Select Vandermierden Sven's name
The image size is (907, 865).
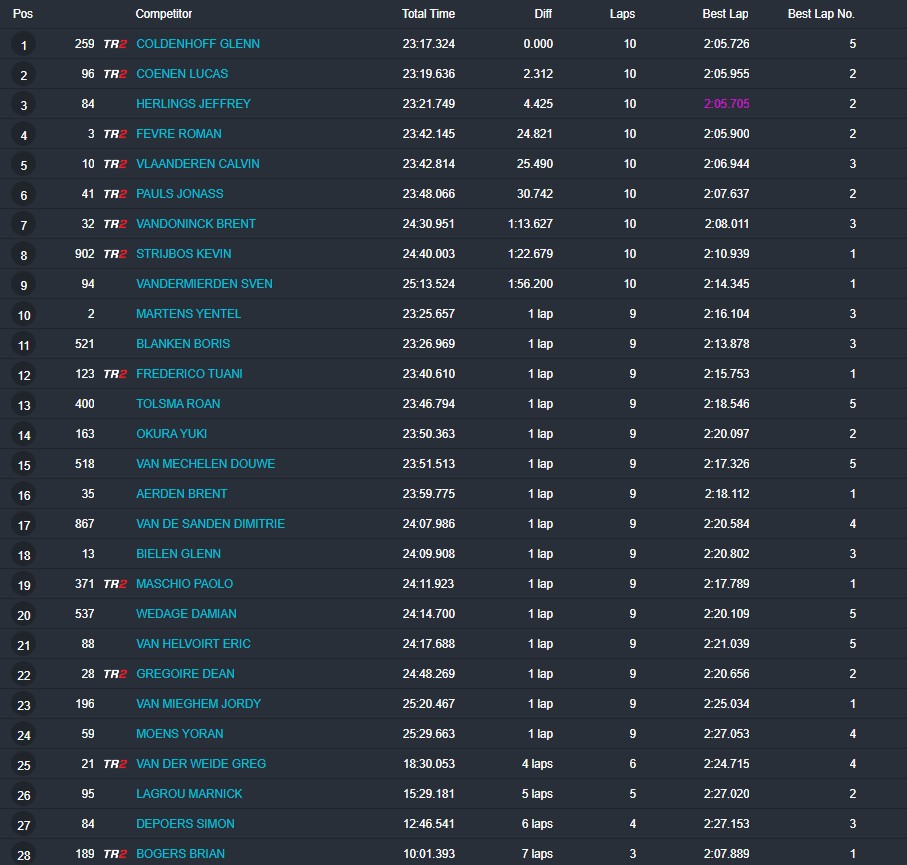tap(204, 284)
